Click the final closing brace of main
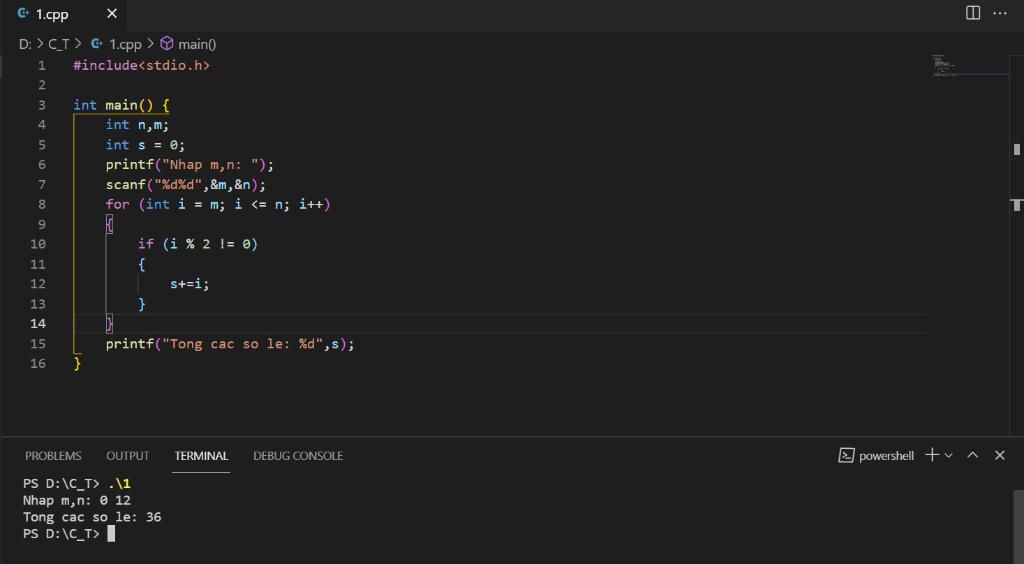1024x564 pixels. [x=77, y=364]
